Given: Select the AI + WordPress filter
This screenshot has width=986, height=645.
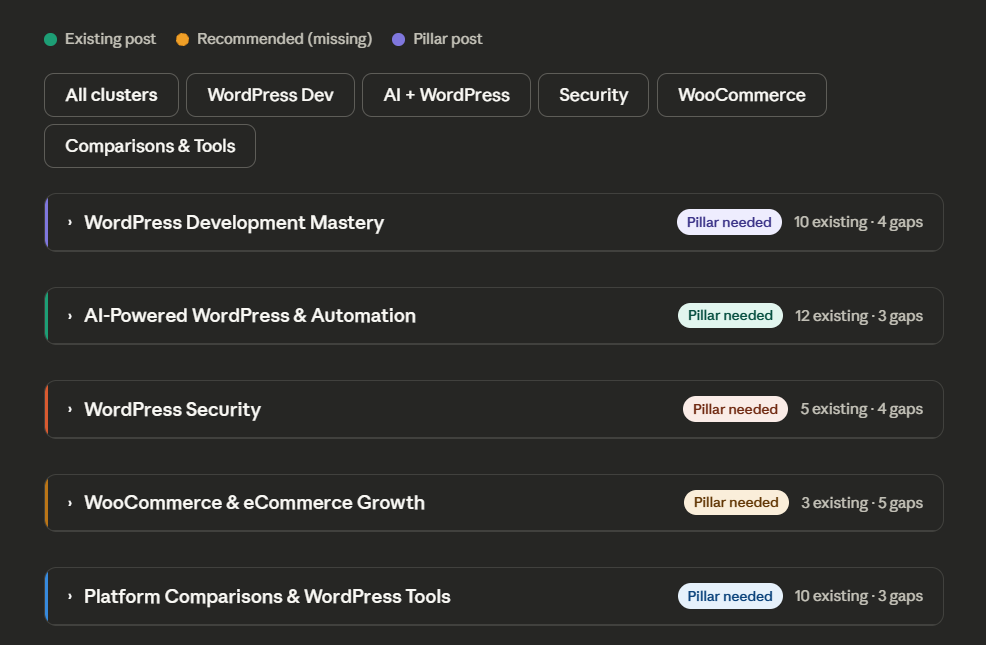Looking at the screenshot, I should coord(446,94).
